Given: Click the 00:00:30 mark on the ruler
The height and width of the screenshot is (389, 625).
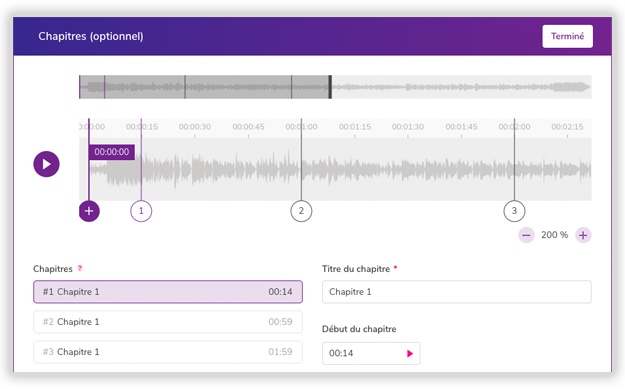Looking at the screenshot, I should (195, 127).
